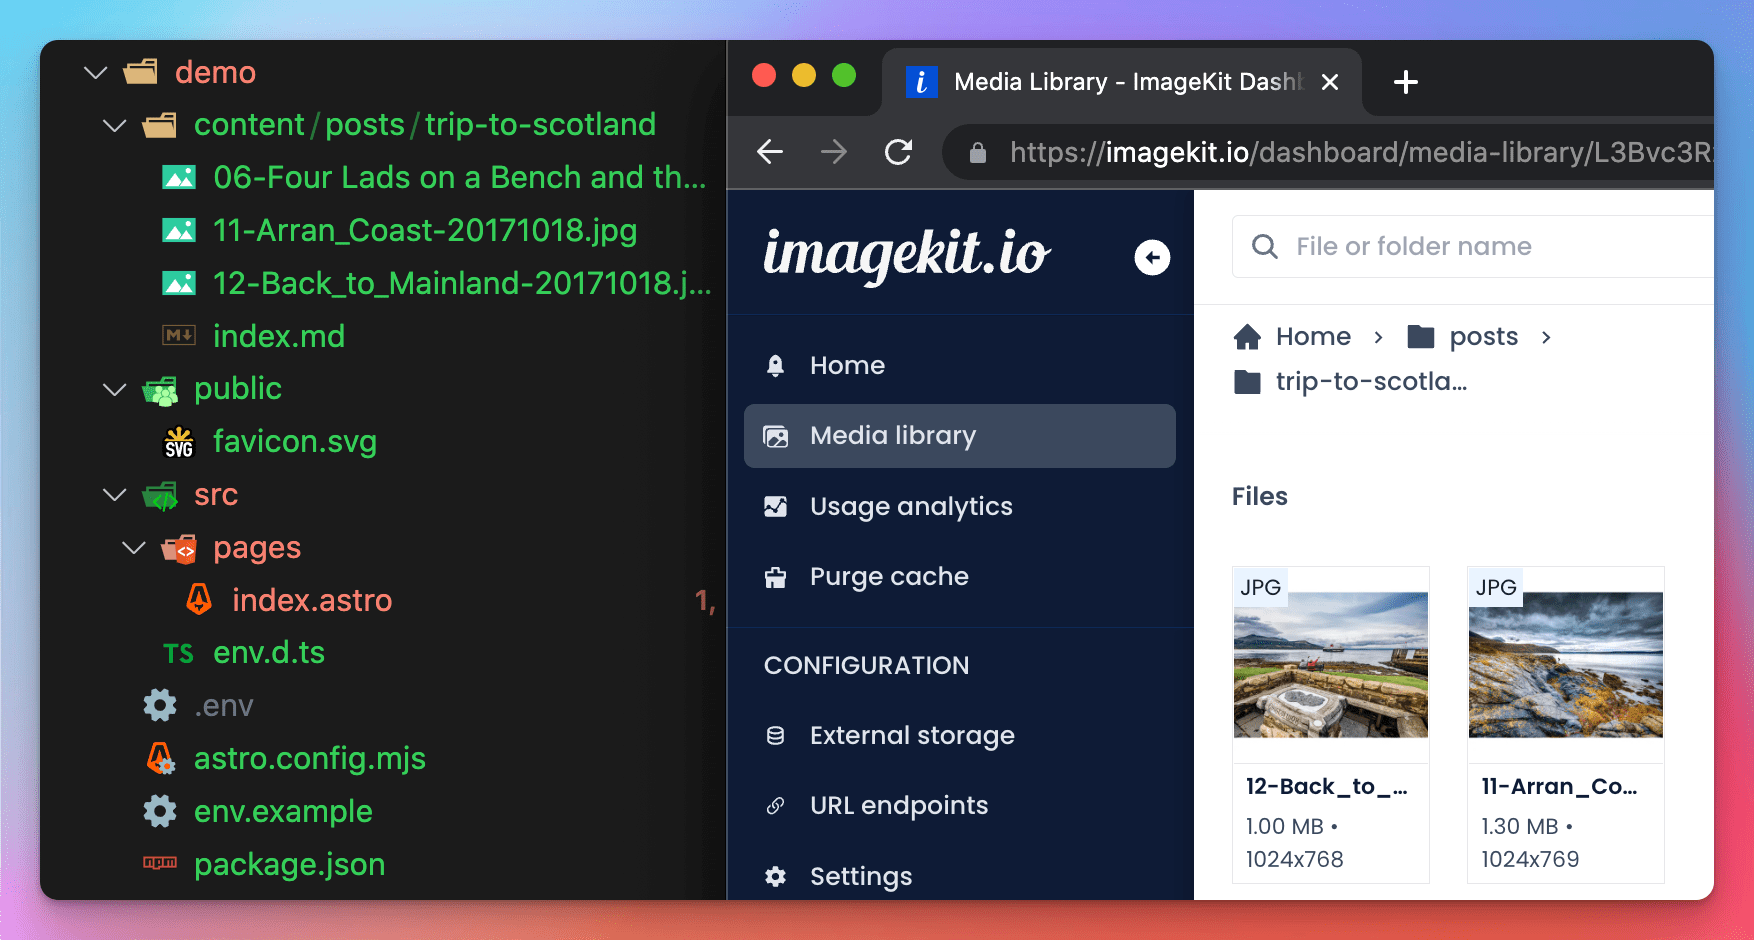The image size is (1754, 940).
Task: Open Media library in sidebar
Action: (960, 436)
